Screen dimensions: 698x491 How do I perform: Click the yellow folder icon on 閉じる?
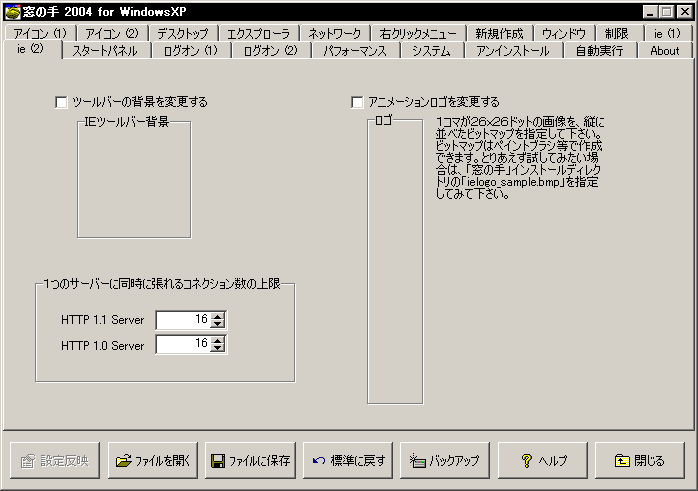621,461
